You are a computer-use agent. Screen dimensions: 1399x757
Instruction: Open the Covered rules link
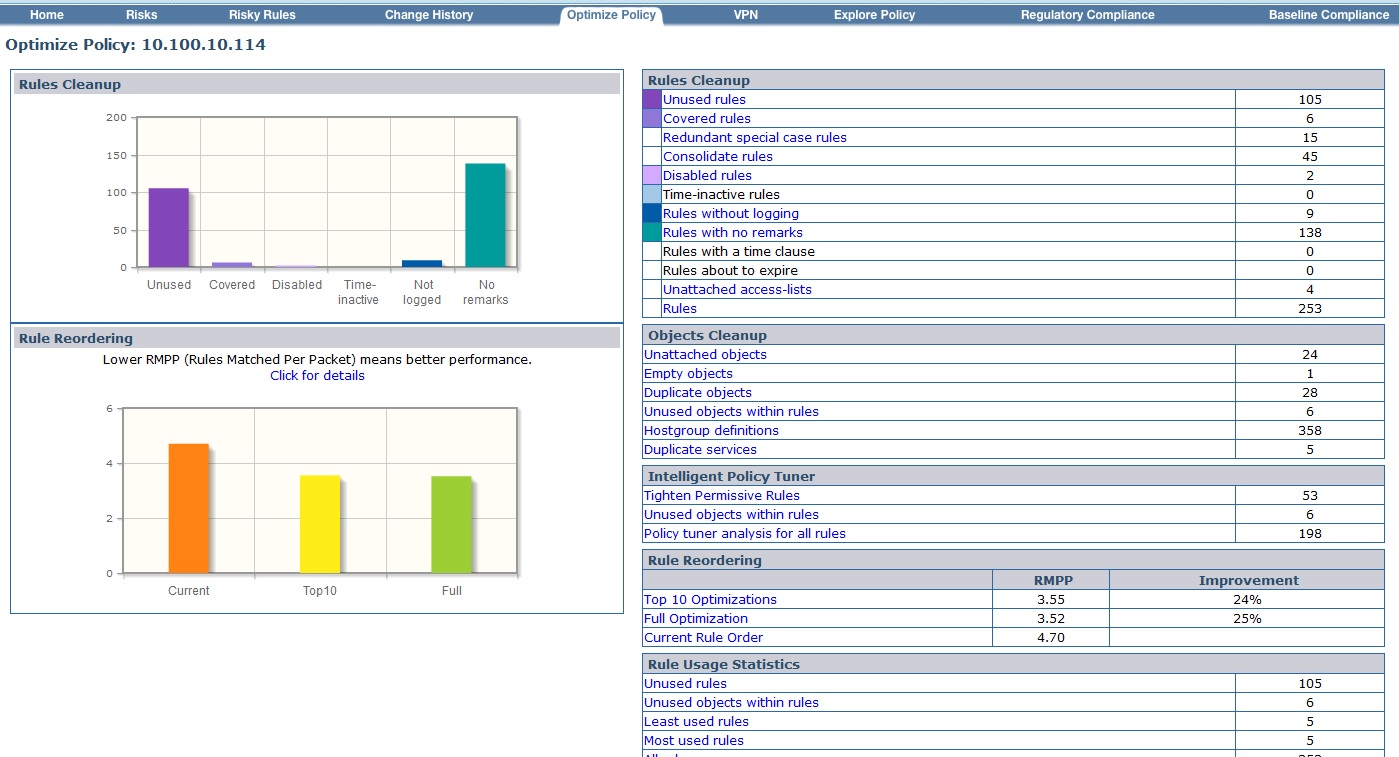(x=706, y=118)
